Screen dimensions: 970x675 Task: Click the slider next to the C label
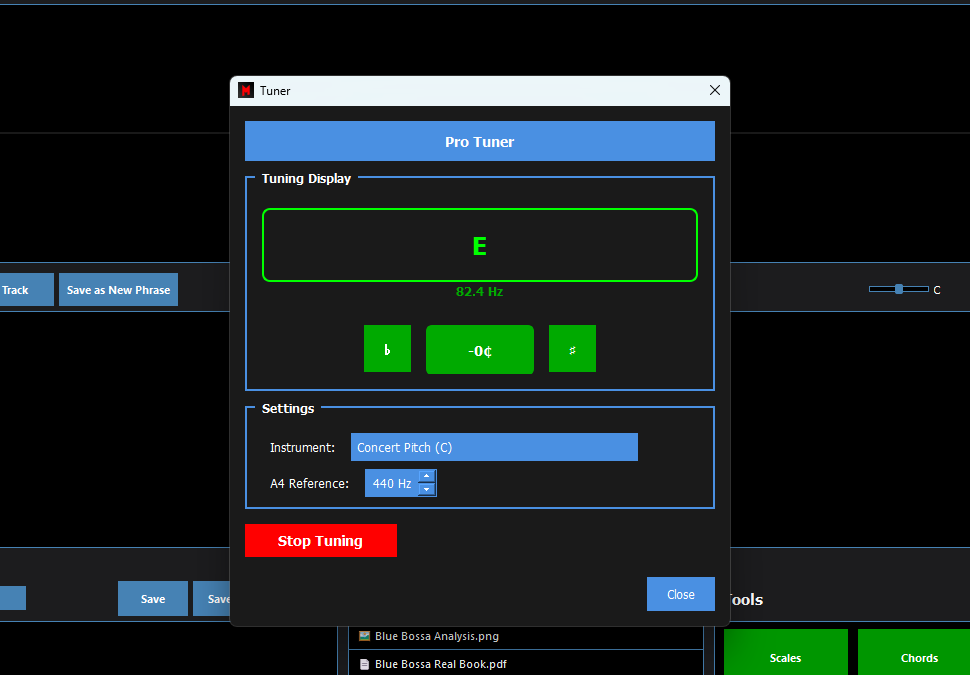coord(898,289)
